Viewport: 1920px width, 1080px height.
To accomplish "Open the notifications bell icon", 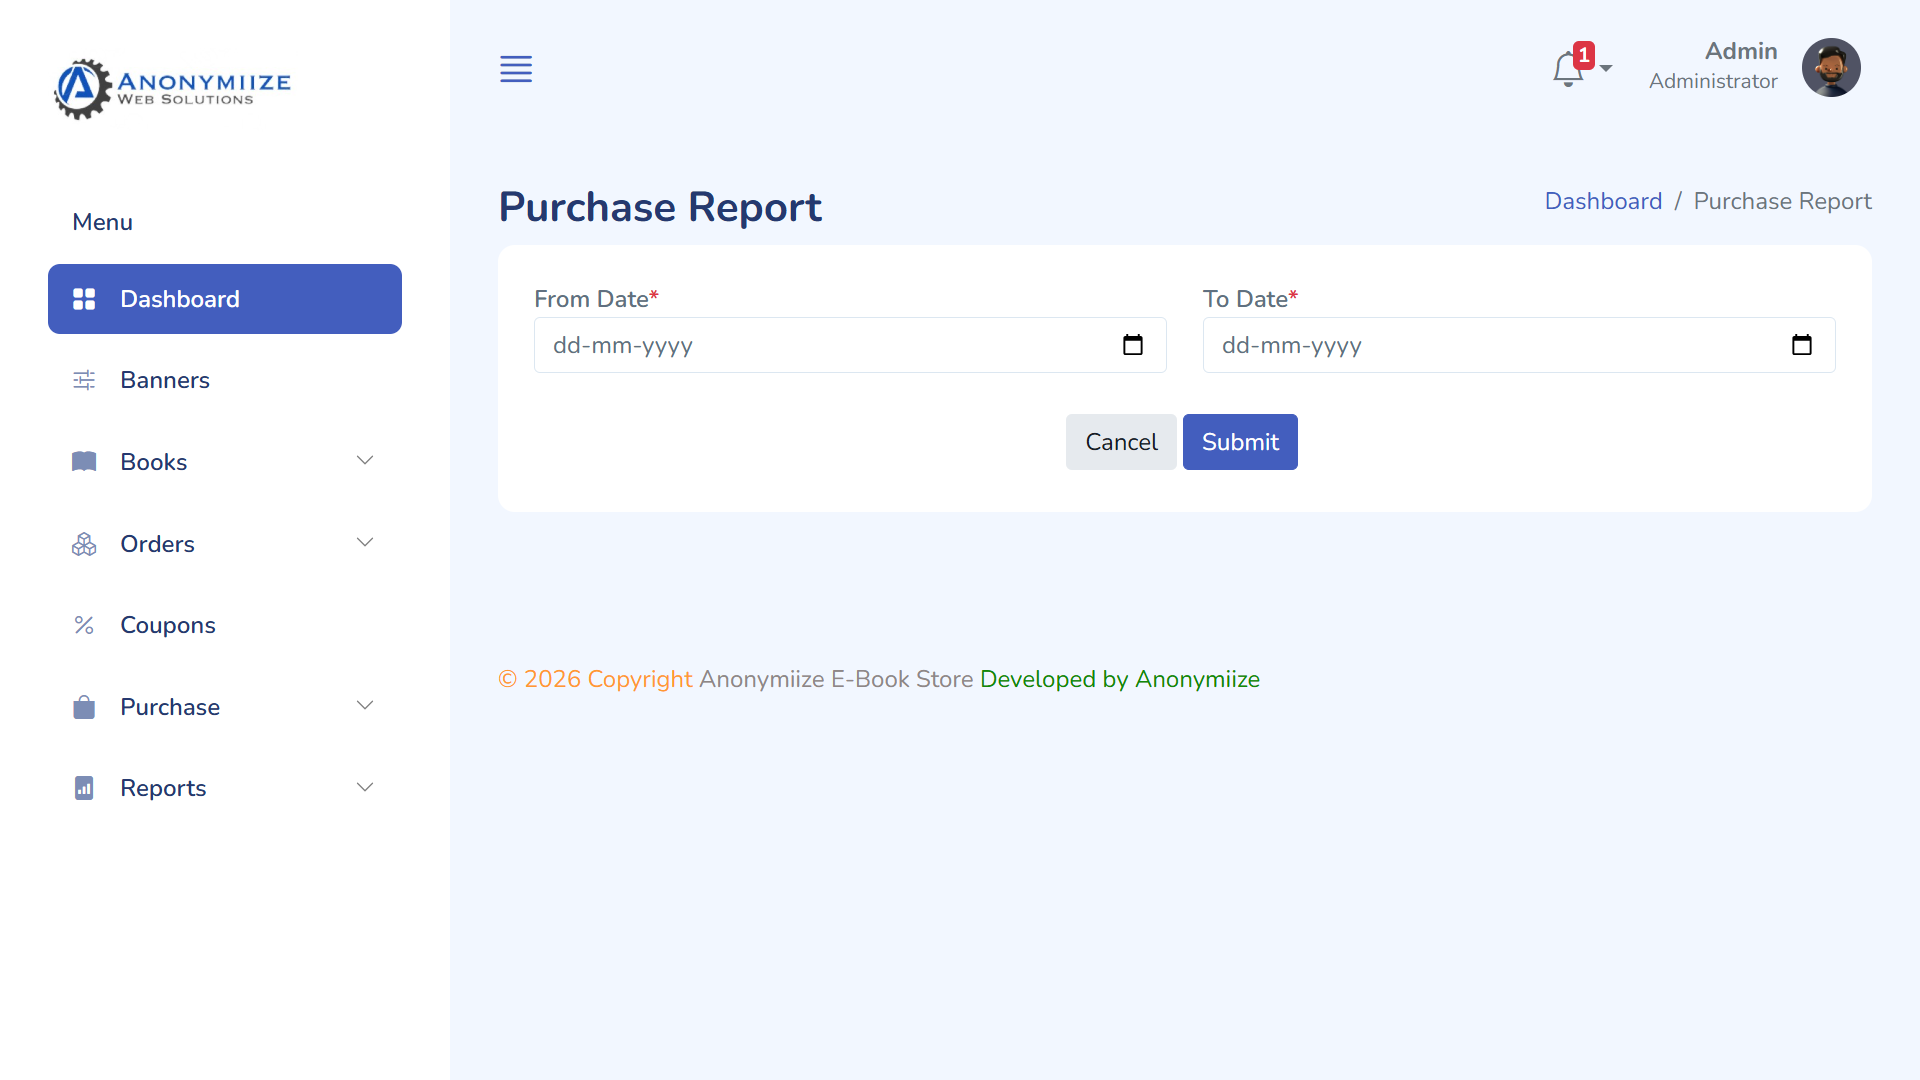I will tap(1568, 69).
